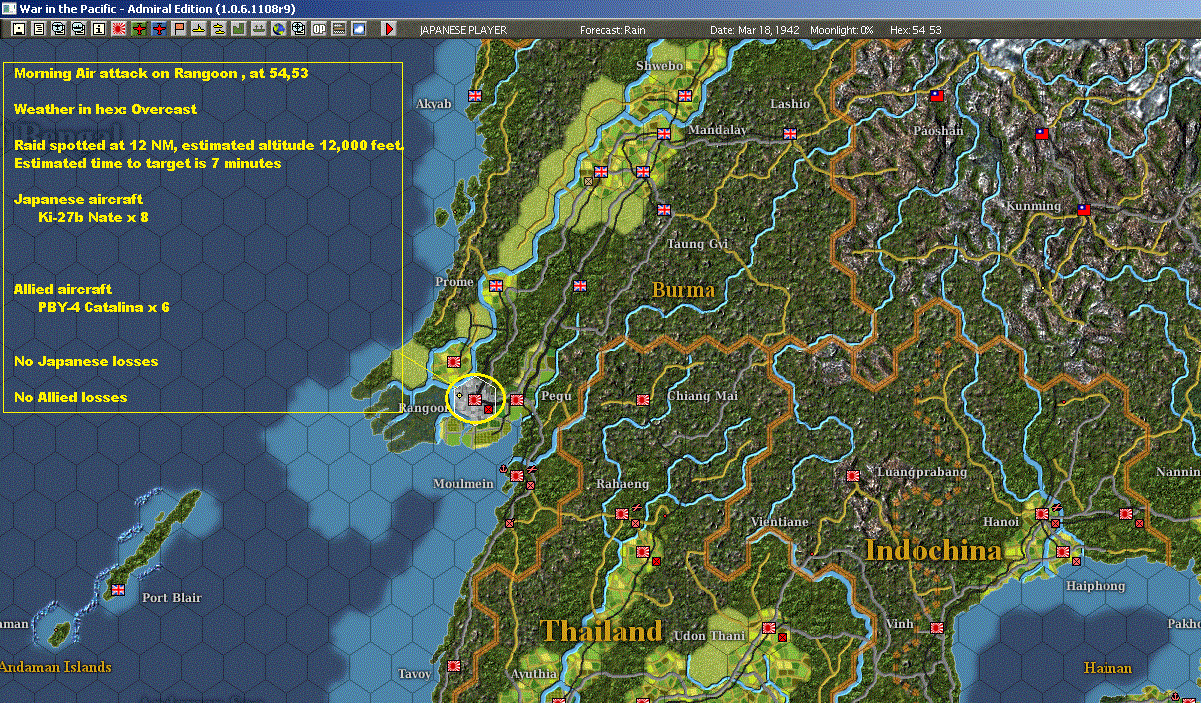The height and width of the screenshot is (703, 1201).
Task: Click the War in the Pacific title bar
Action: tap(600, 8)
